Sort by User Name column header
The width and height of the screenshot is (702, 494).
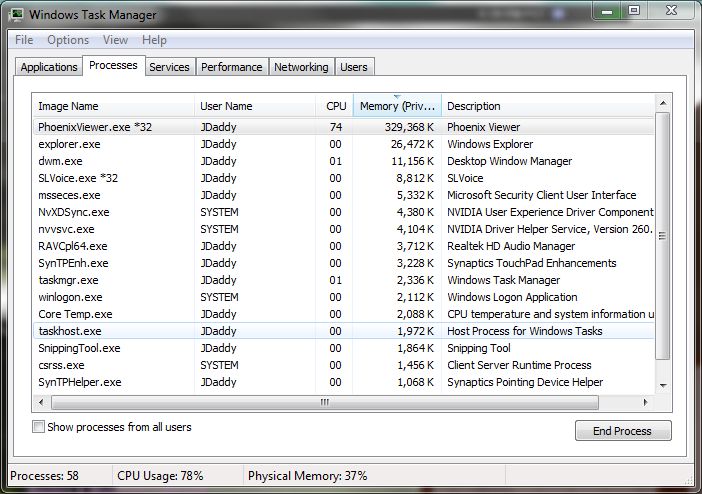tap(255, 106)
